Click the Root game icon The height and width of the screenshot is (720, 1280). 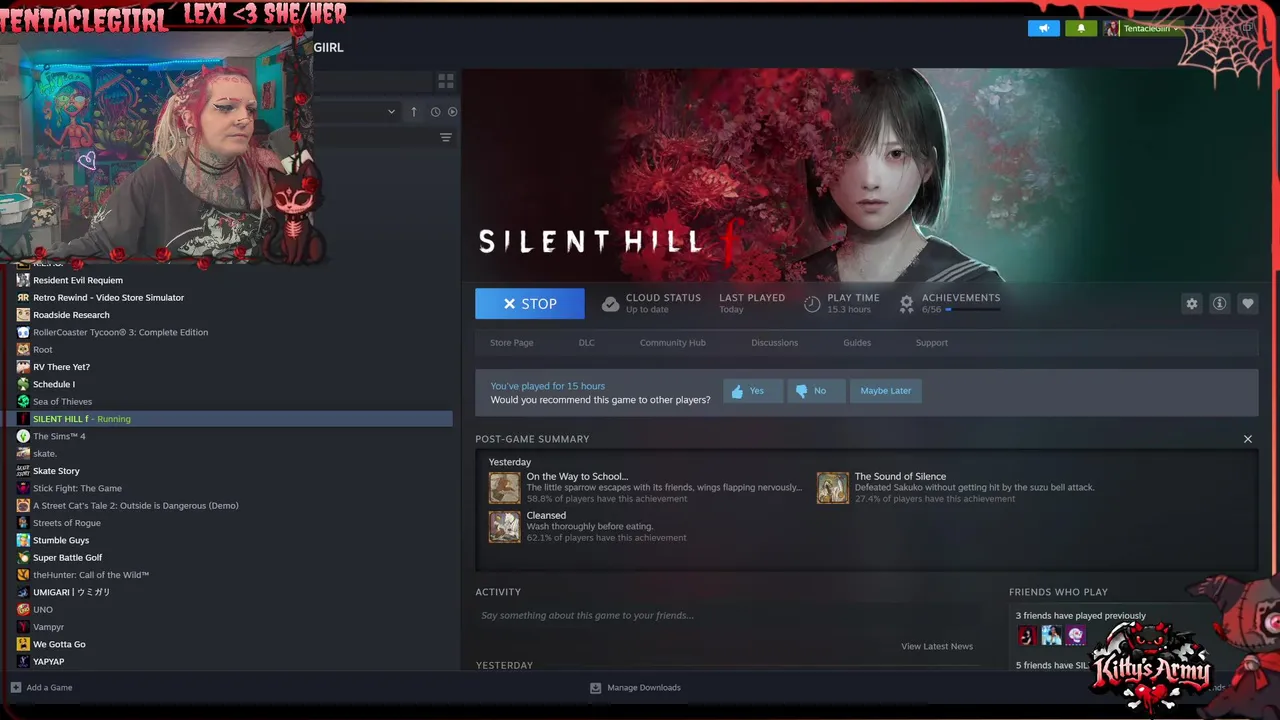point(23,350)
